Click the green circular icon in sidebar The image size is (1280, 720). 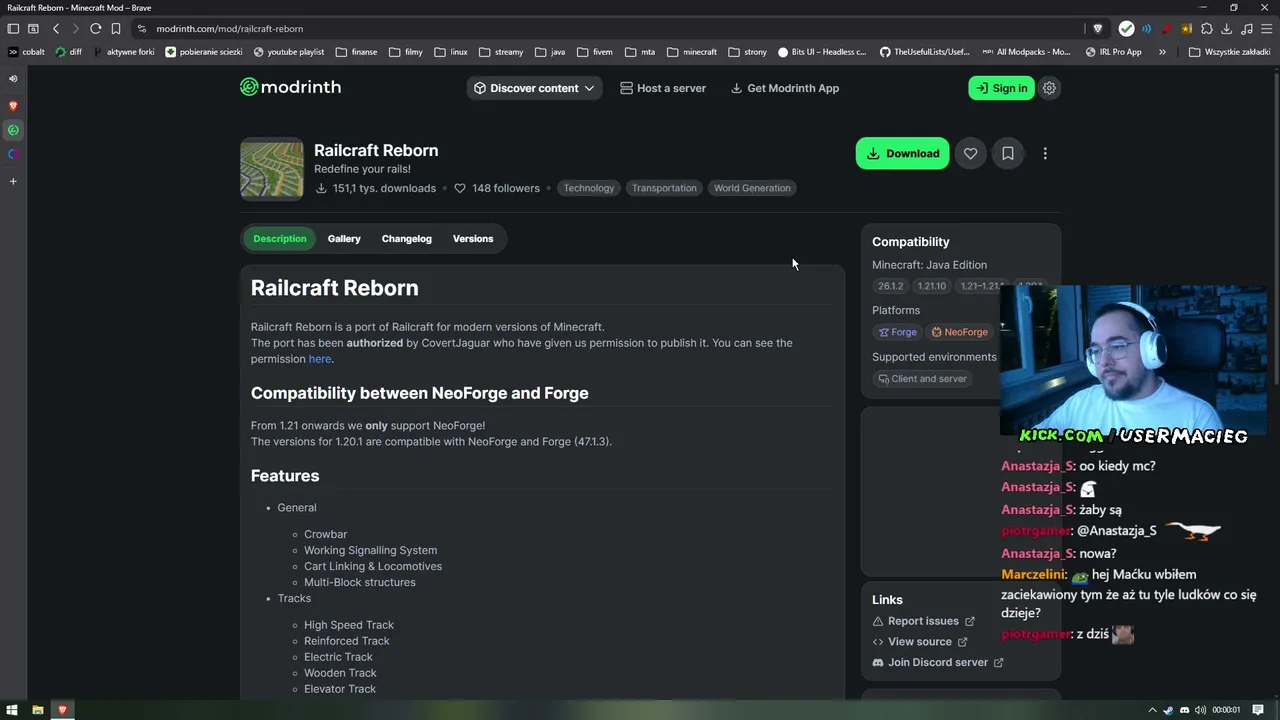click(x=13, y=130)
